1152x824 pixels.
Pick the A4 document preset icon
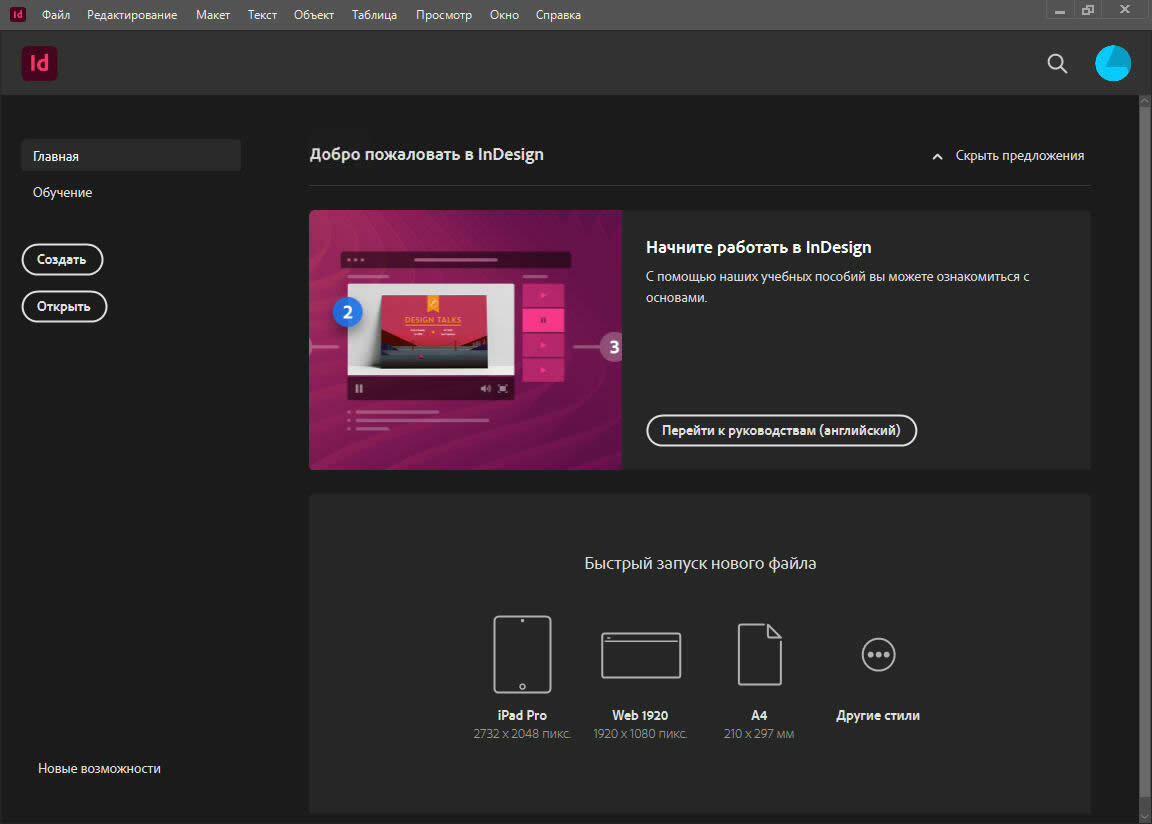coord(759,654)
